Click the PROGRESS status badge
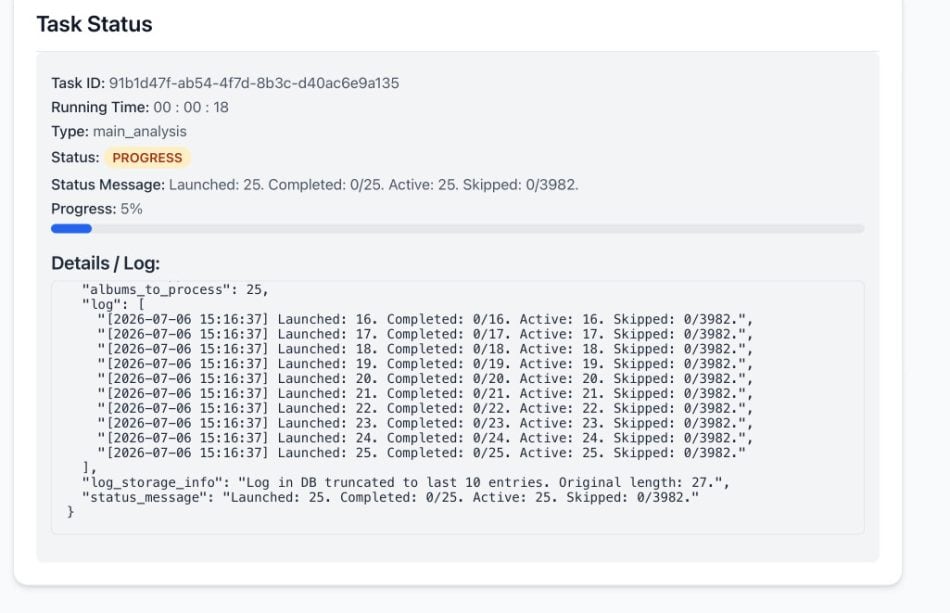 pos(147,157)
